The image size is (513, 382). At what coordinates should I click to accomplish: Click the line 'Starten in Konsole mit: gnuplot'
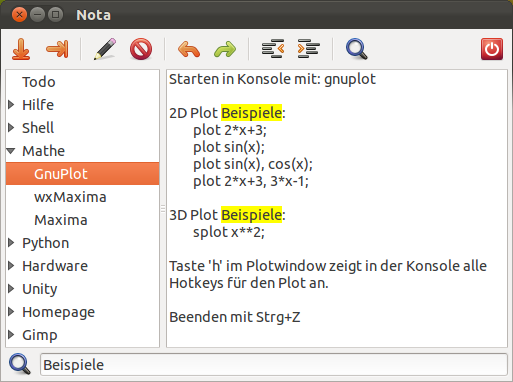(272, 79)
